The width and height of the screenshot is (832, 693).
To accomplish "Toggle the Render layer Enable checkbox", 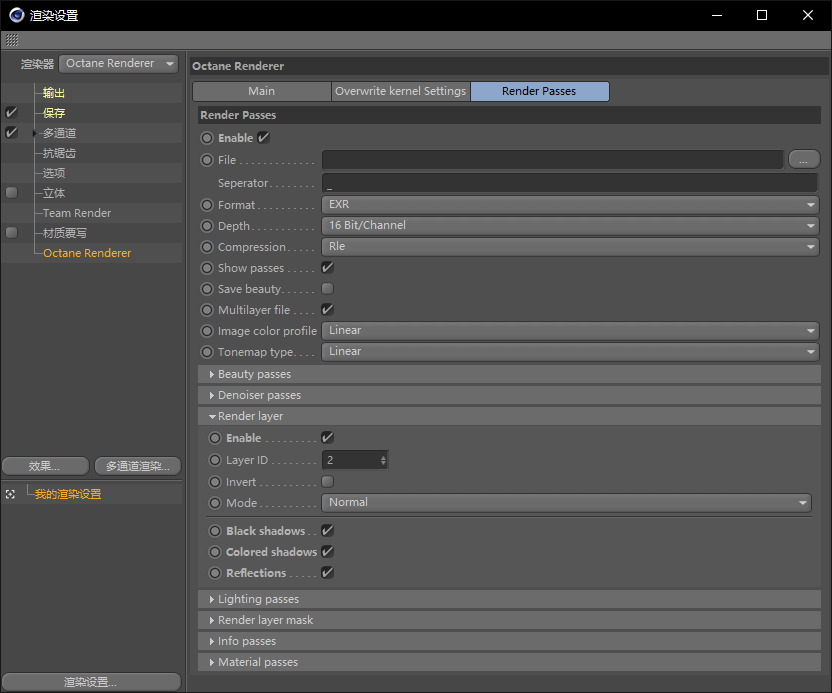I will [x=327, y=437].
